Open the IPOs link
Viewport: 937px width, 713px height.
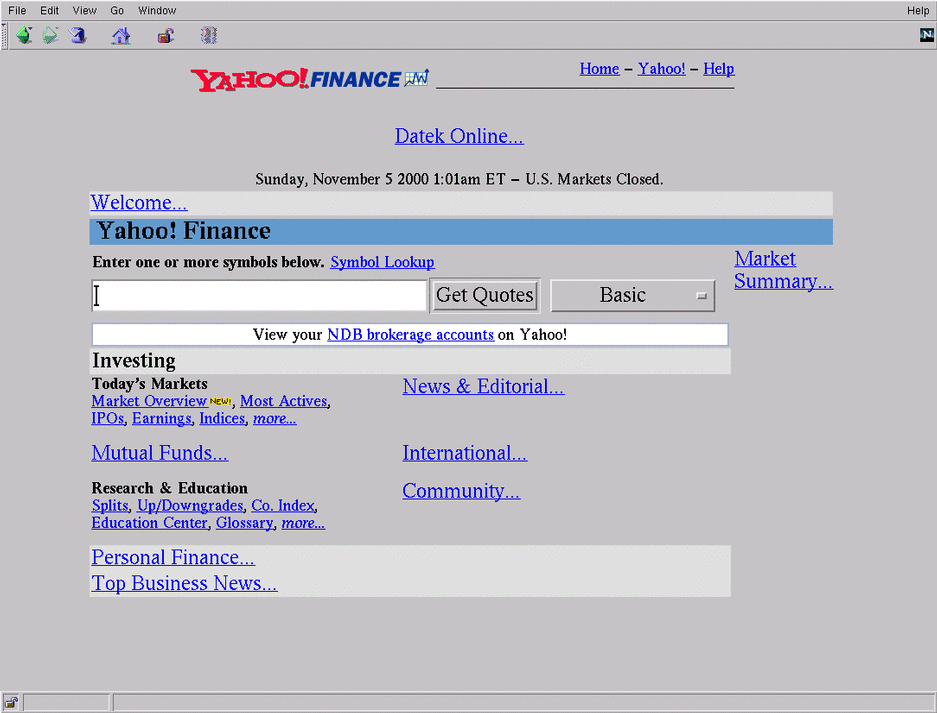click(108, 418)
